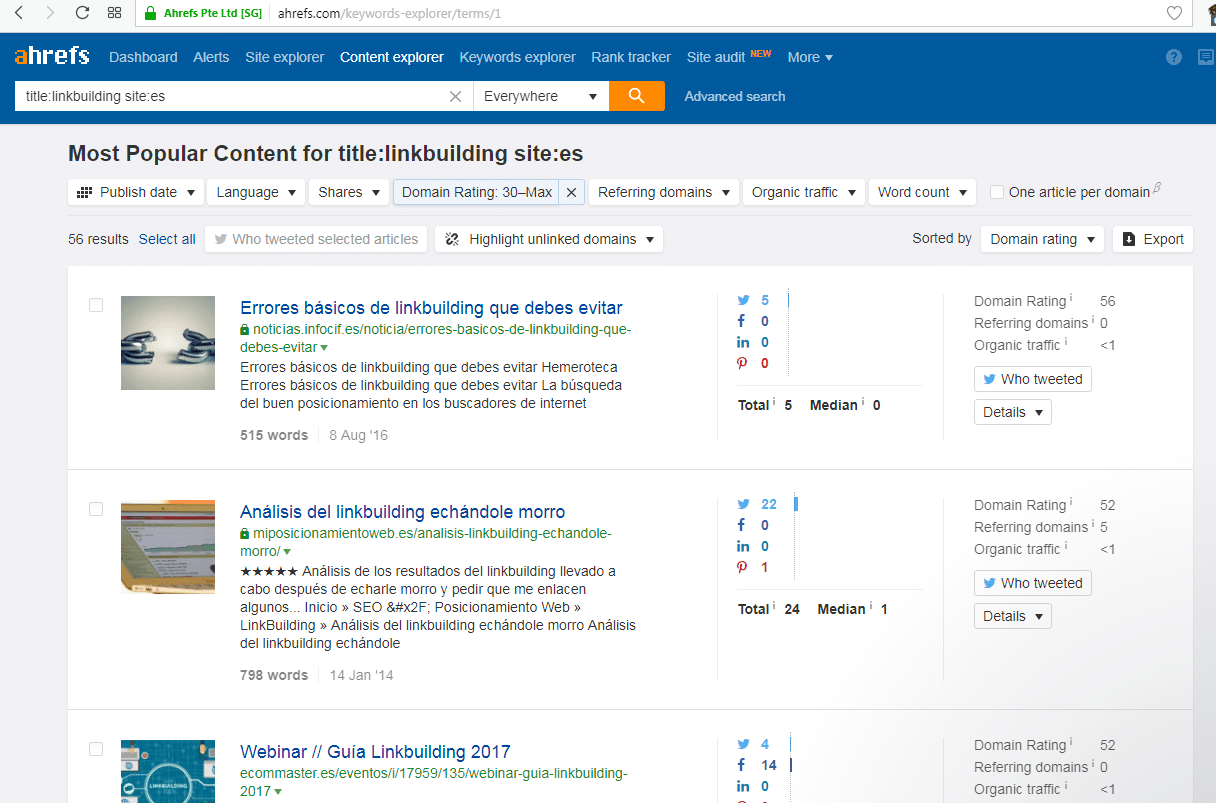Expand Details for Errores básicos result
Image resolution: width=1216 pixels, height=803 pixels.
coord(1013,412)
